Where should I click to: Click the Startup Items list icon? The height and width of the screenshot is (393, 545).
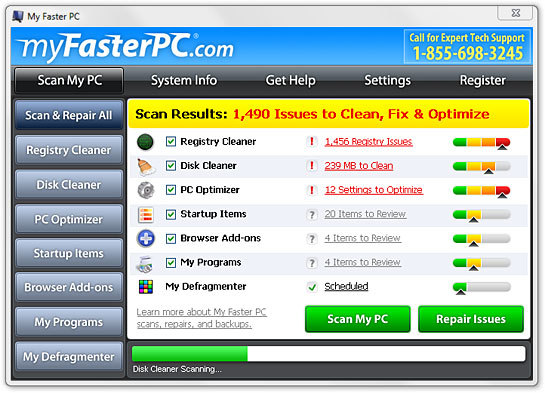146,214
